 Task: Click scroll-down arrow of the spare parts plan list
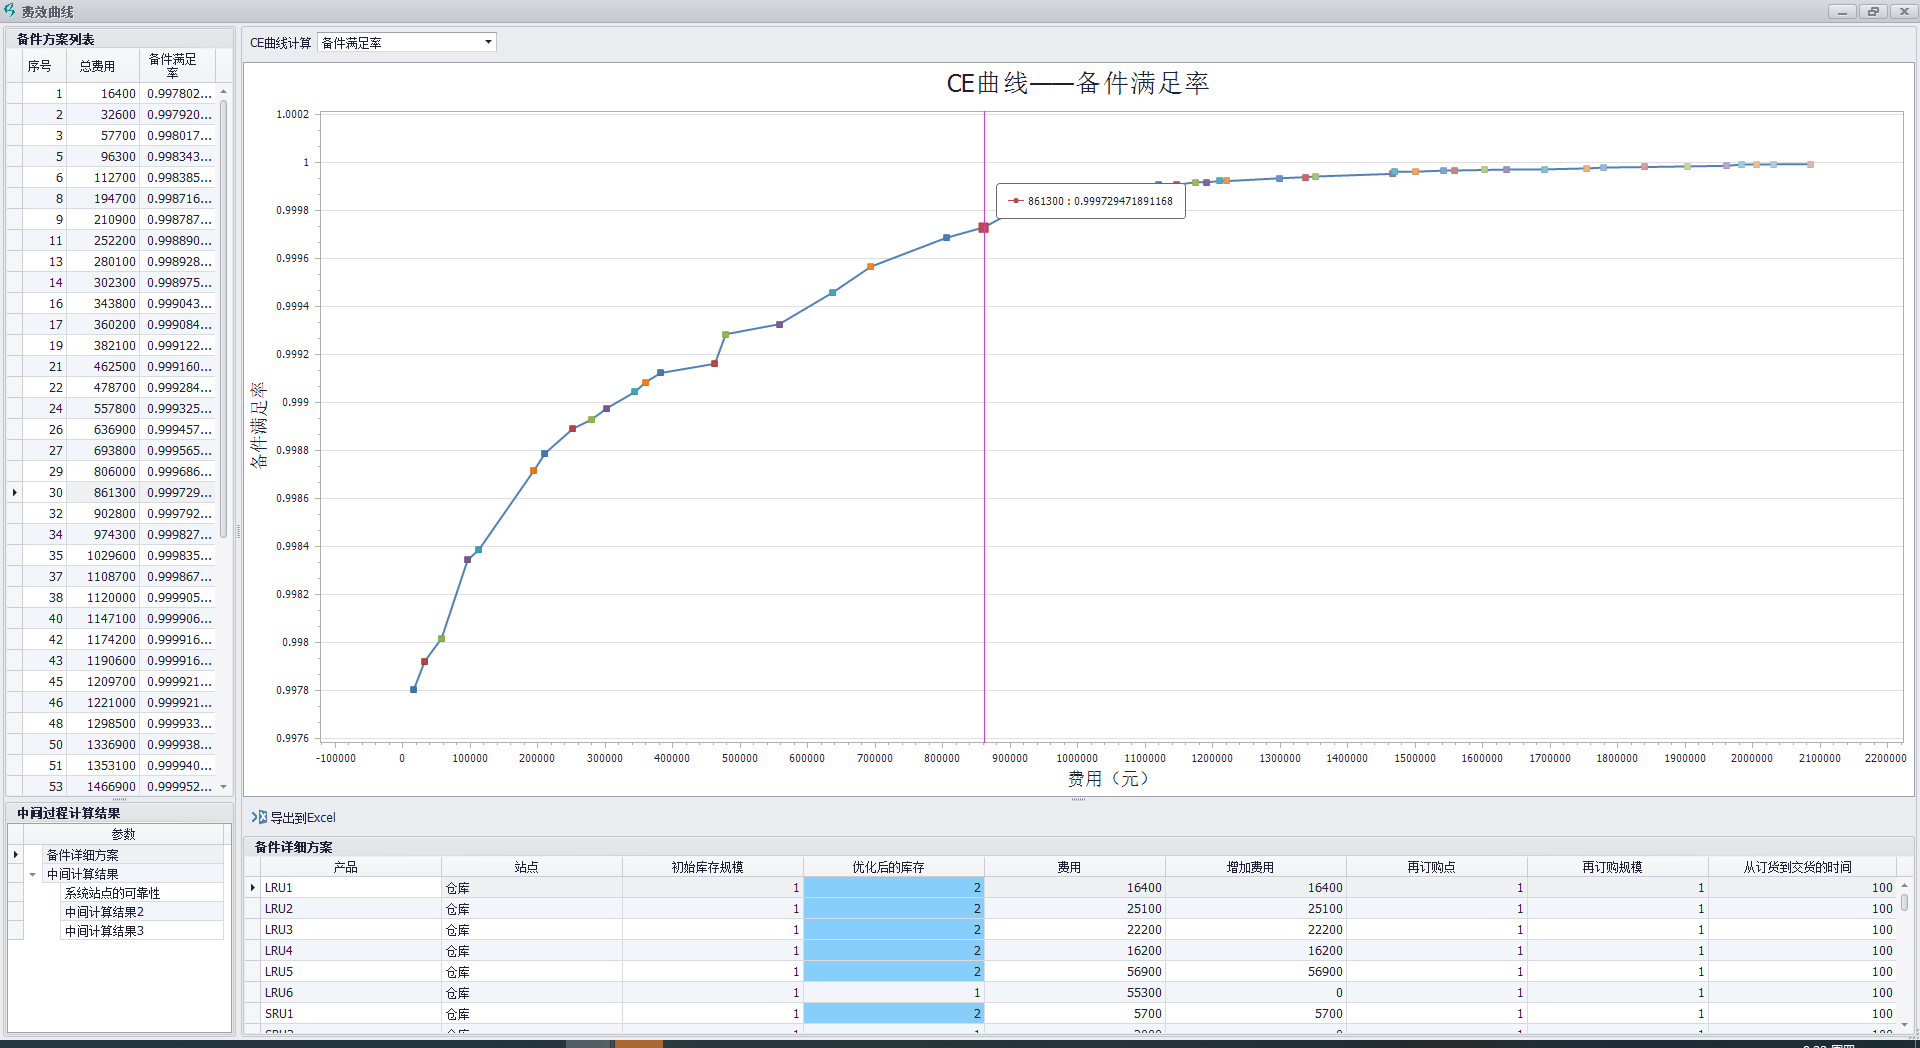(x=224, y=787)
